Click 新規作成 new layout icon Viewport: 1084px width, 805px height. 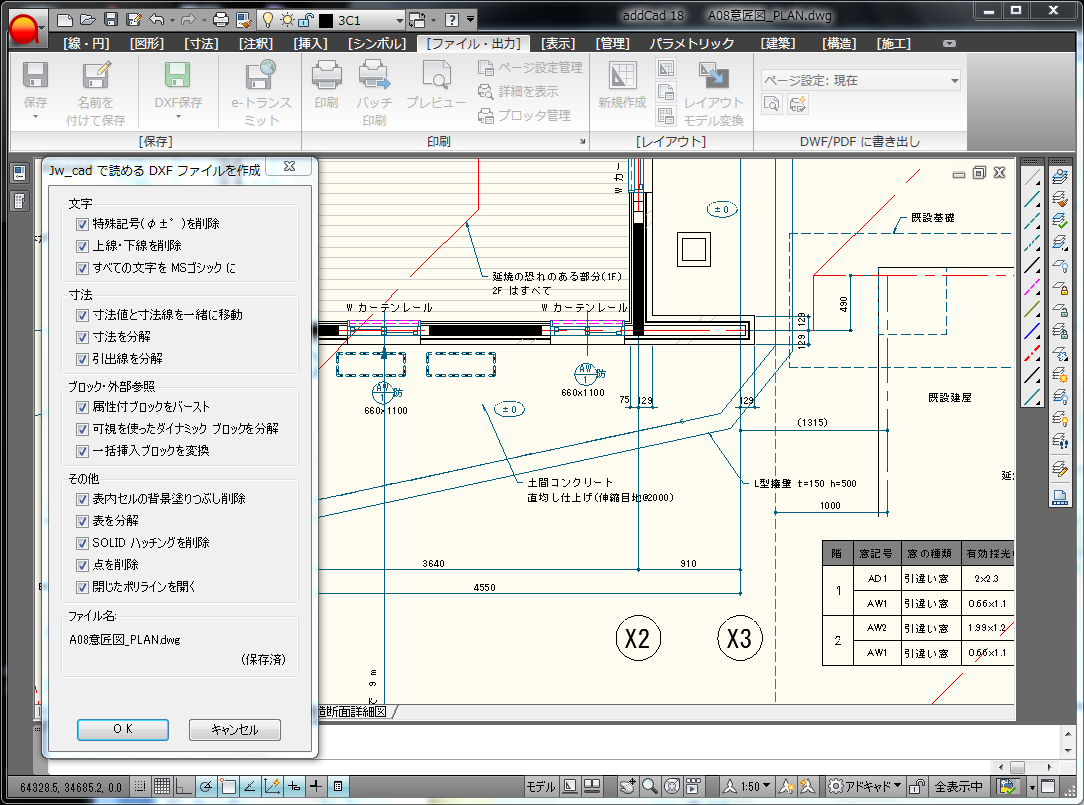point(622,75)
